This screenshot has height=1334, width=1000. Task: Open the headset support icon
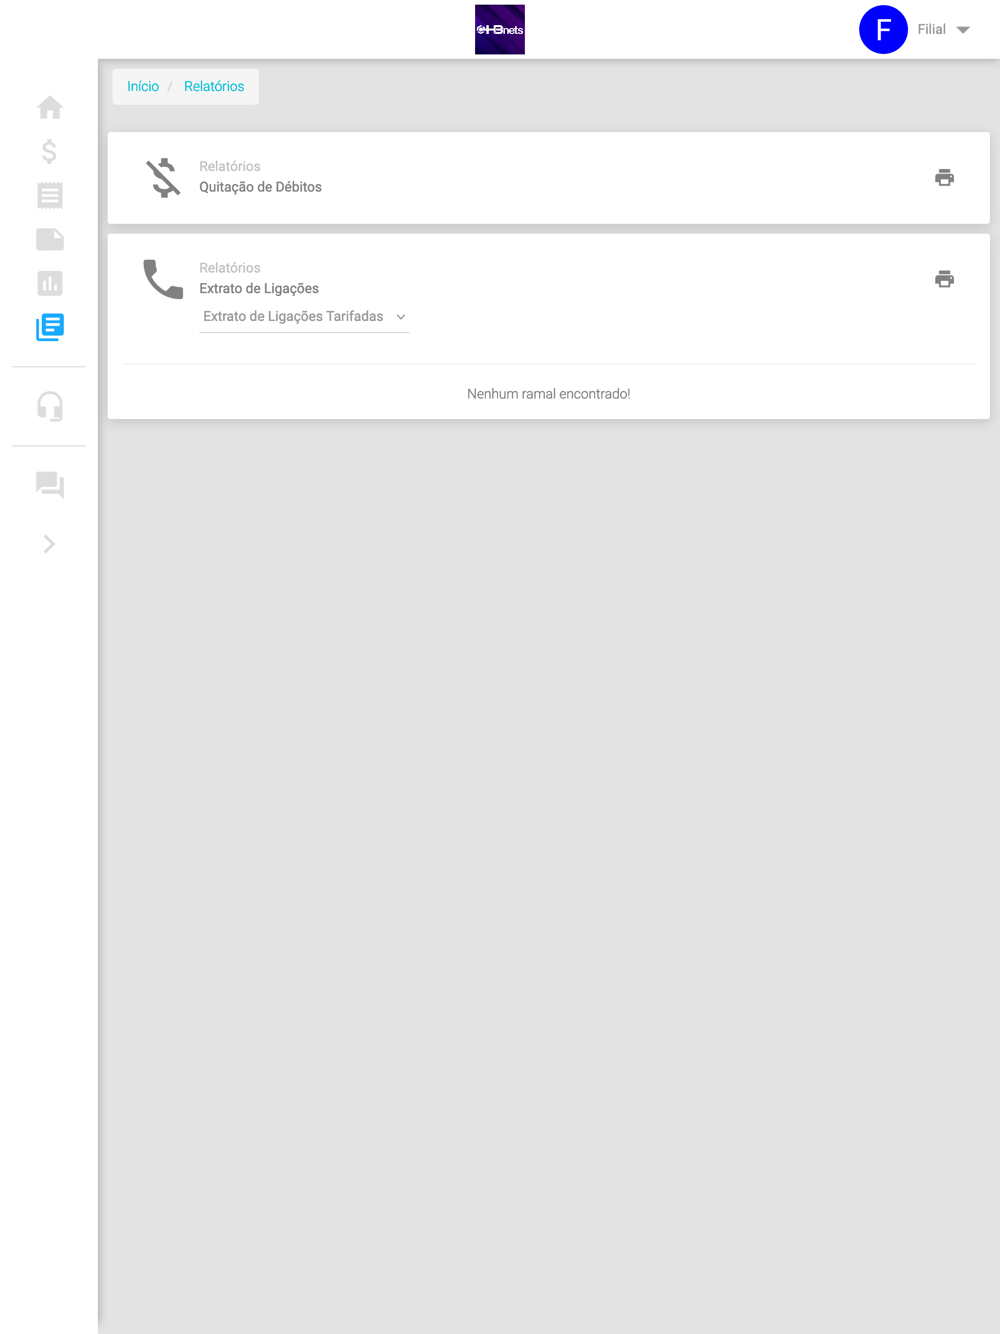(x=49, y=406)
